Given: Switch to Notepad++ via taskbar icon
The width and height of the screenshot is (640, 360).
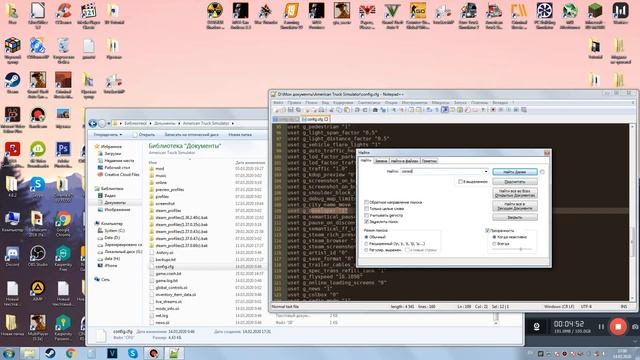Looking at the screenshot, I should [174, 353].
